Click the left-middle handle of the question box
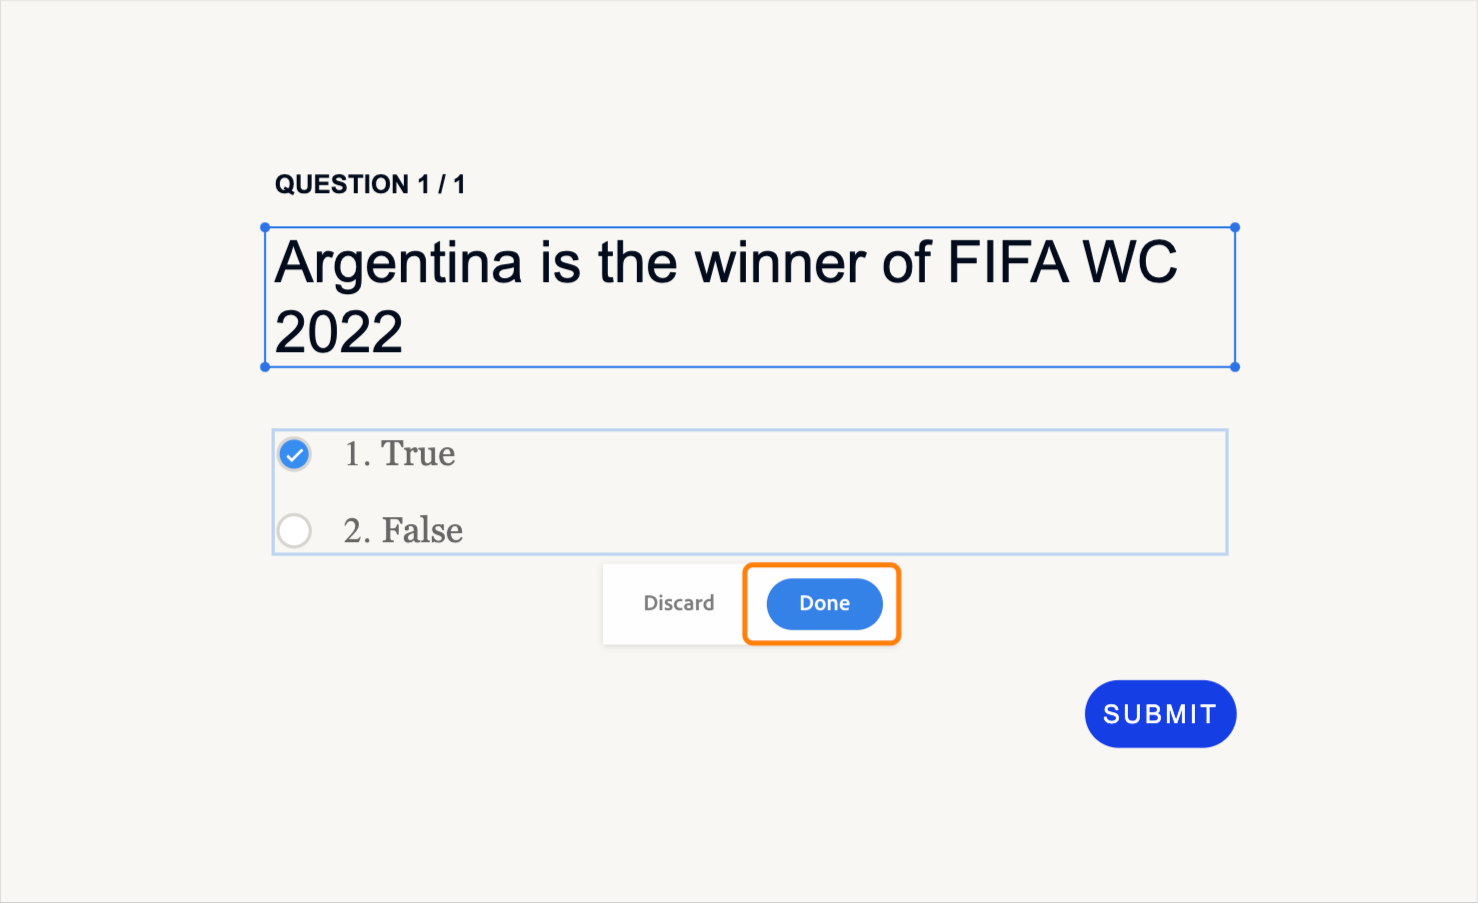 [264, 297]
